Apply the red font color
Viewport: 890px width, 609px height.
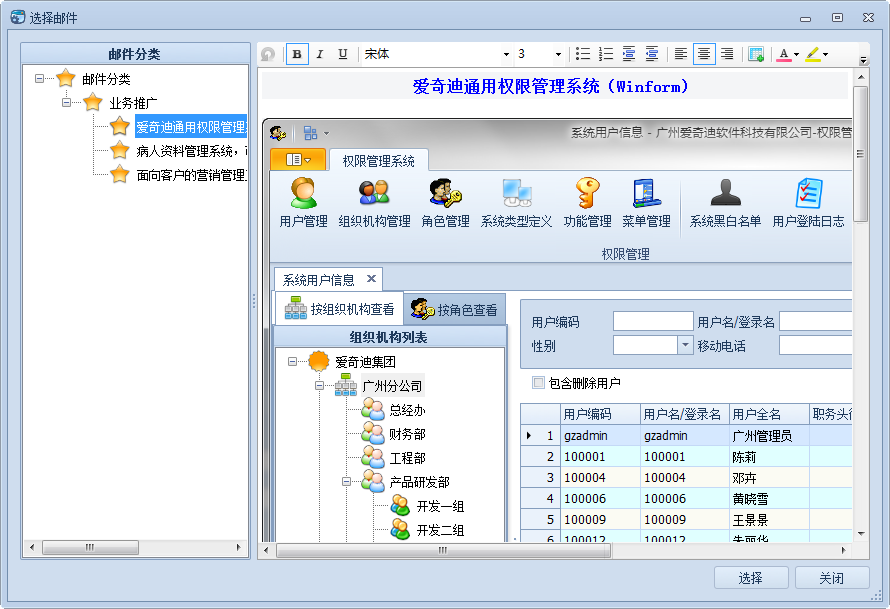(x=784, y=54)
